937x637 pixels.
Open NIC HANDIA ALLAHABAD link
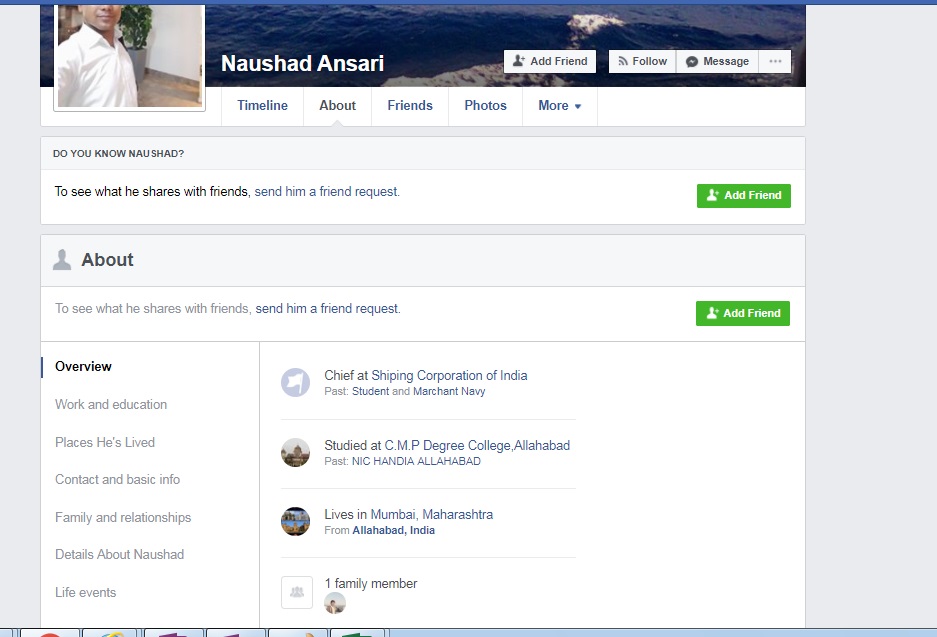tap(416, 461)
